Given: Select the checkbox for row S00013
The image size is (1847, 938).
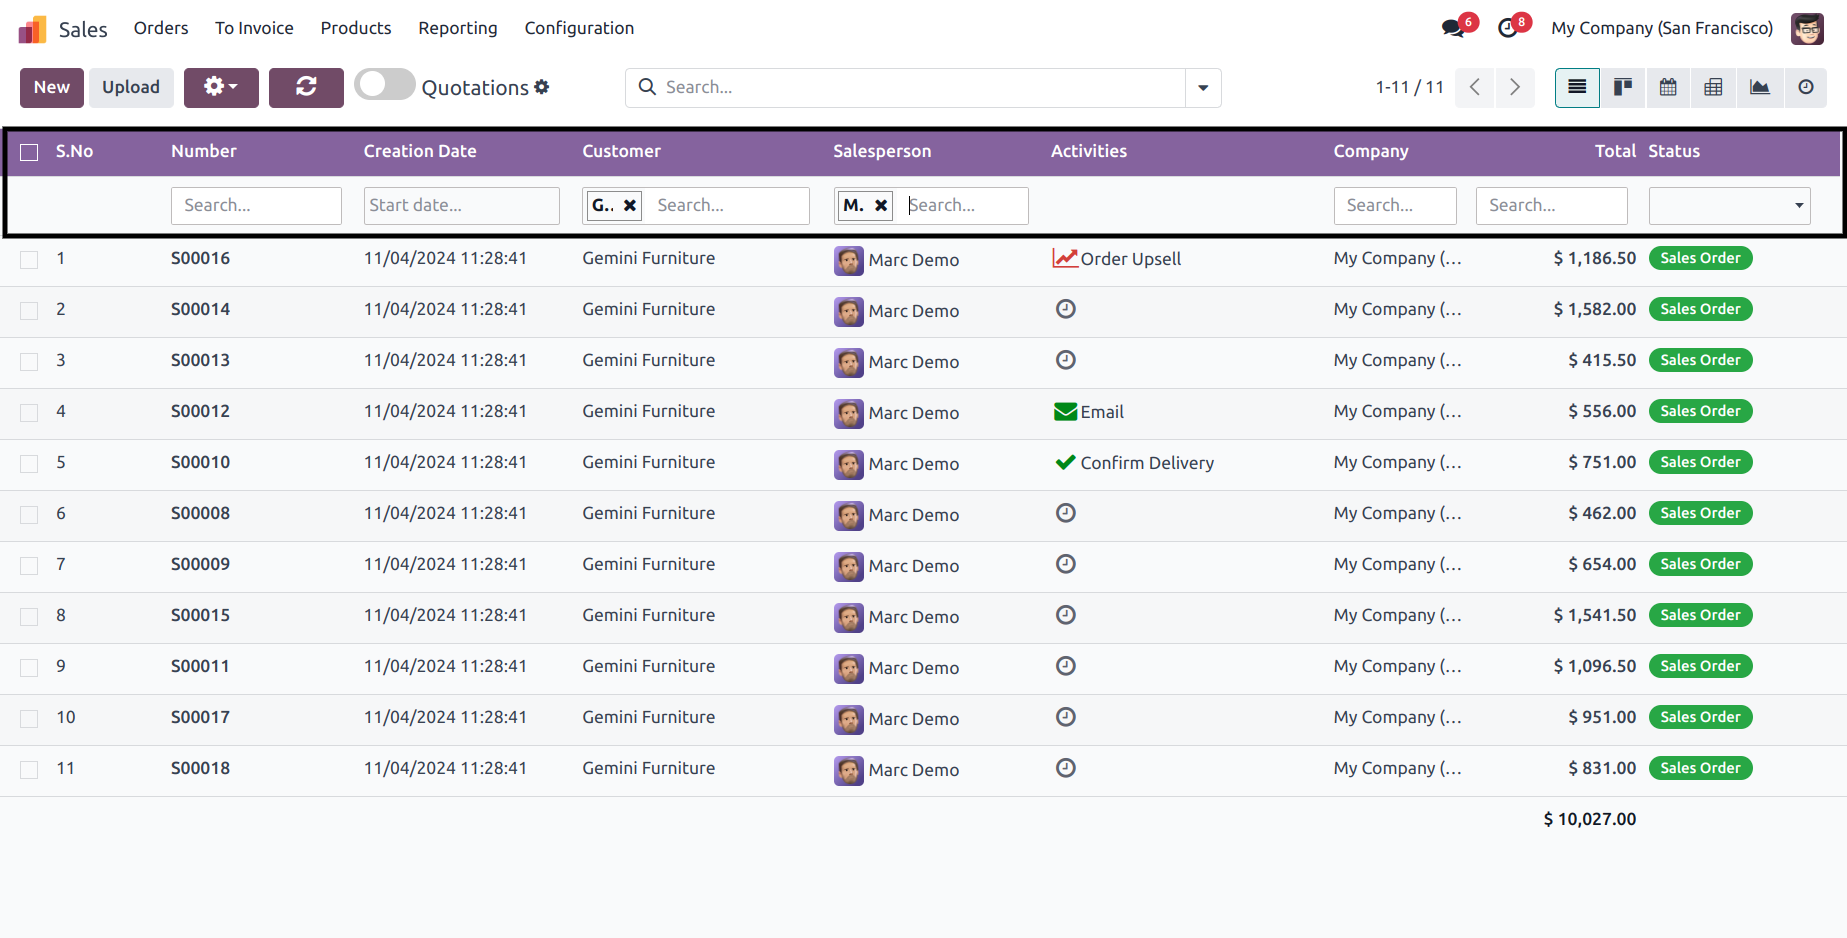Looking at the screenshot, I should (29, 362).
